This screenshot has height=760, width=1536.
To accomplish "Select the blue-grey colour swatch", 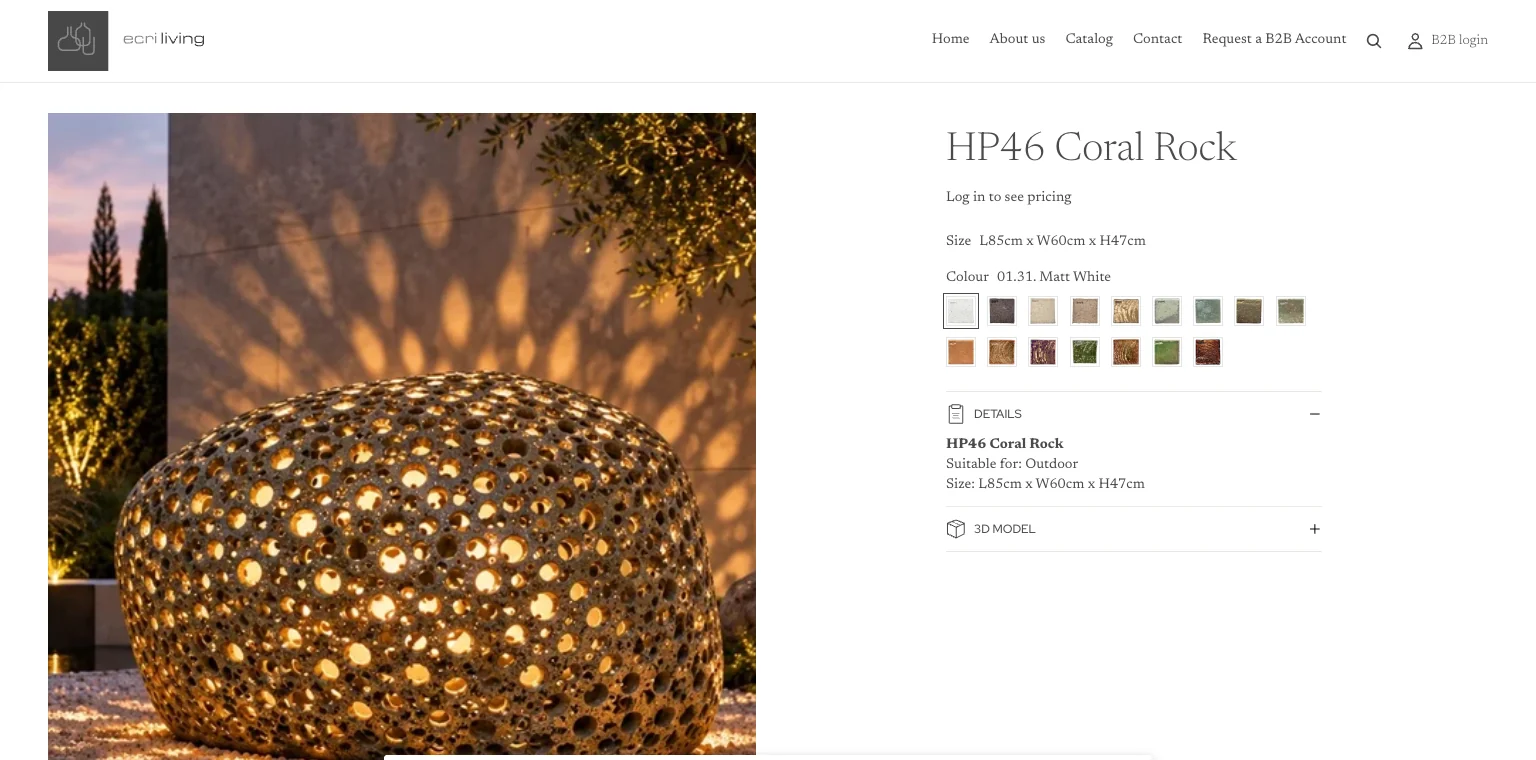I will click(x=1208, y=311).
